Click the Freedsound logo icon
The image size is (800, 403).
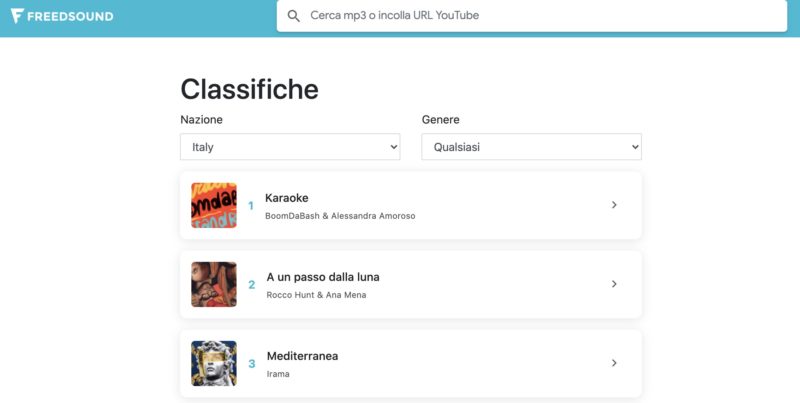click(x=17, y=16)
